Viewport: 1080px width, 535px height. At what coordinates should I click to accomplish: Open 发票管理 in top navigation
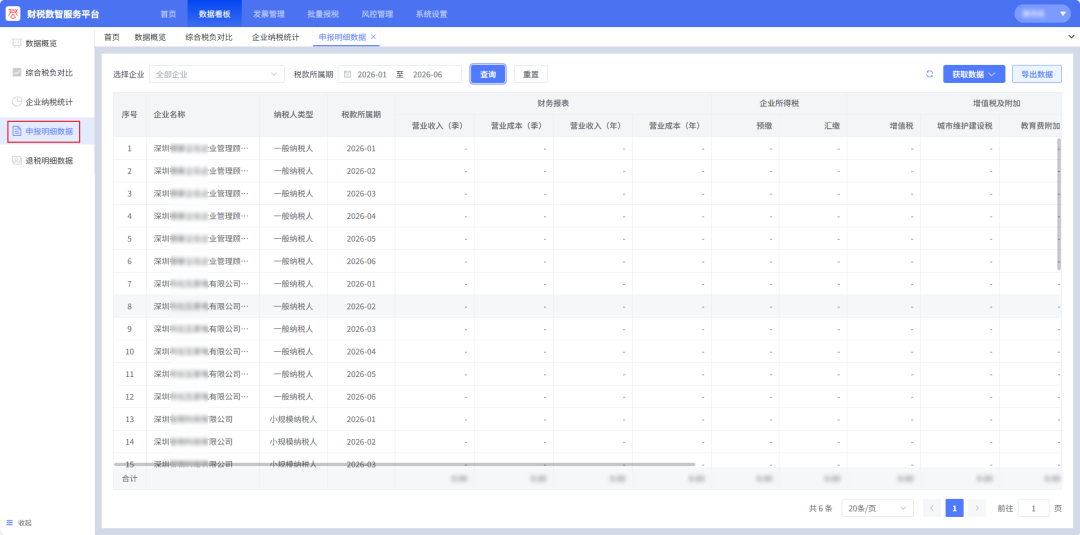[269, 14]
